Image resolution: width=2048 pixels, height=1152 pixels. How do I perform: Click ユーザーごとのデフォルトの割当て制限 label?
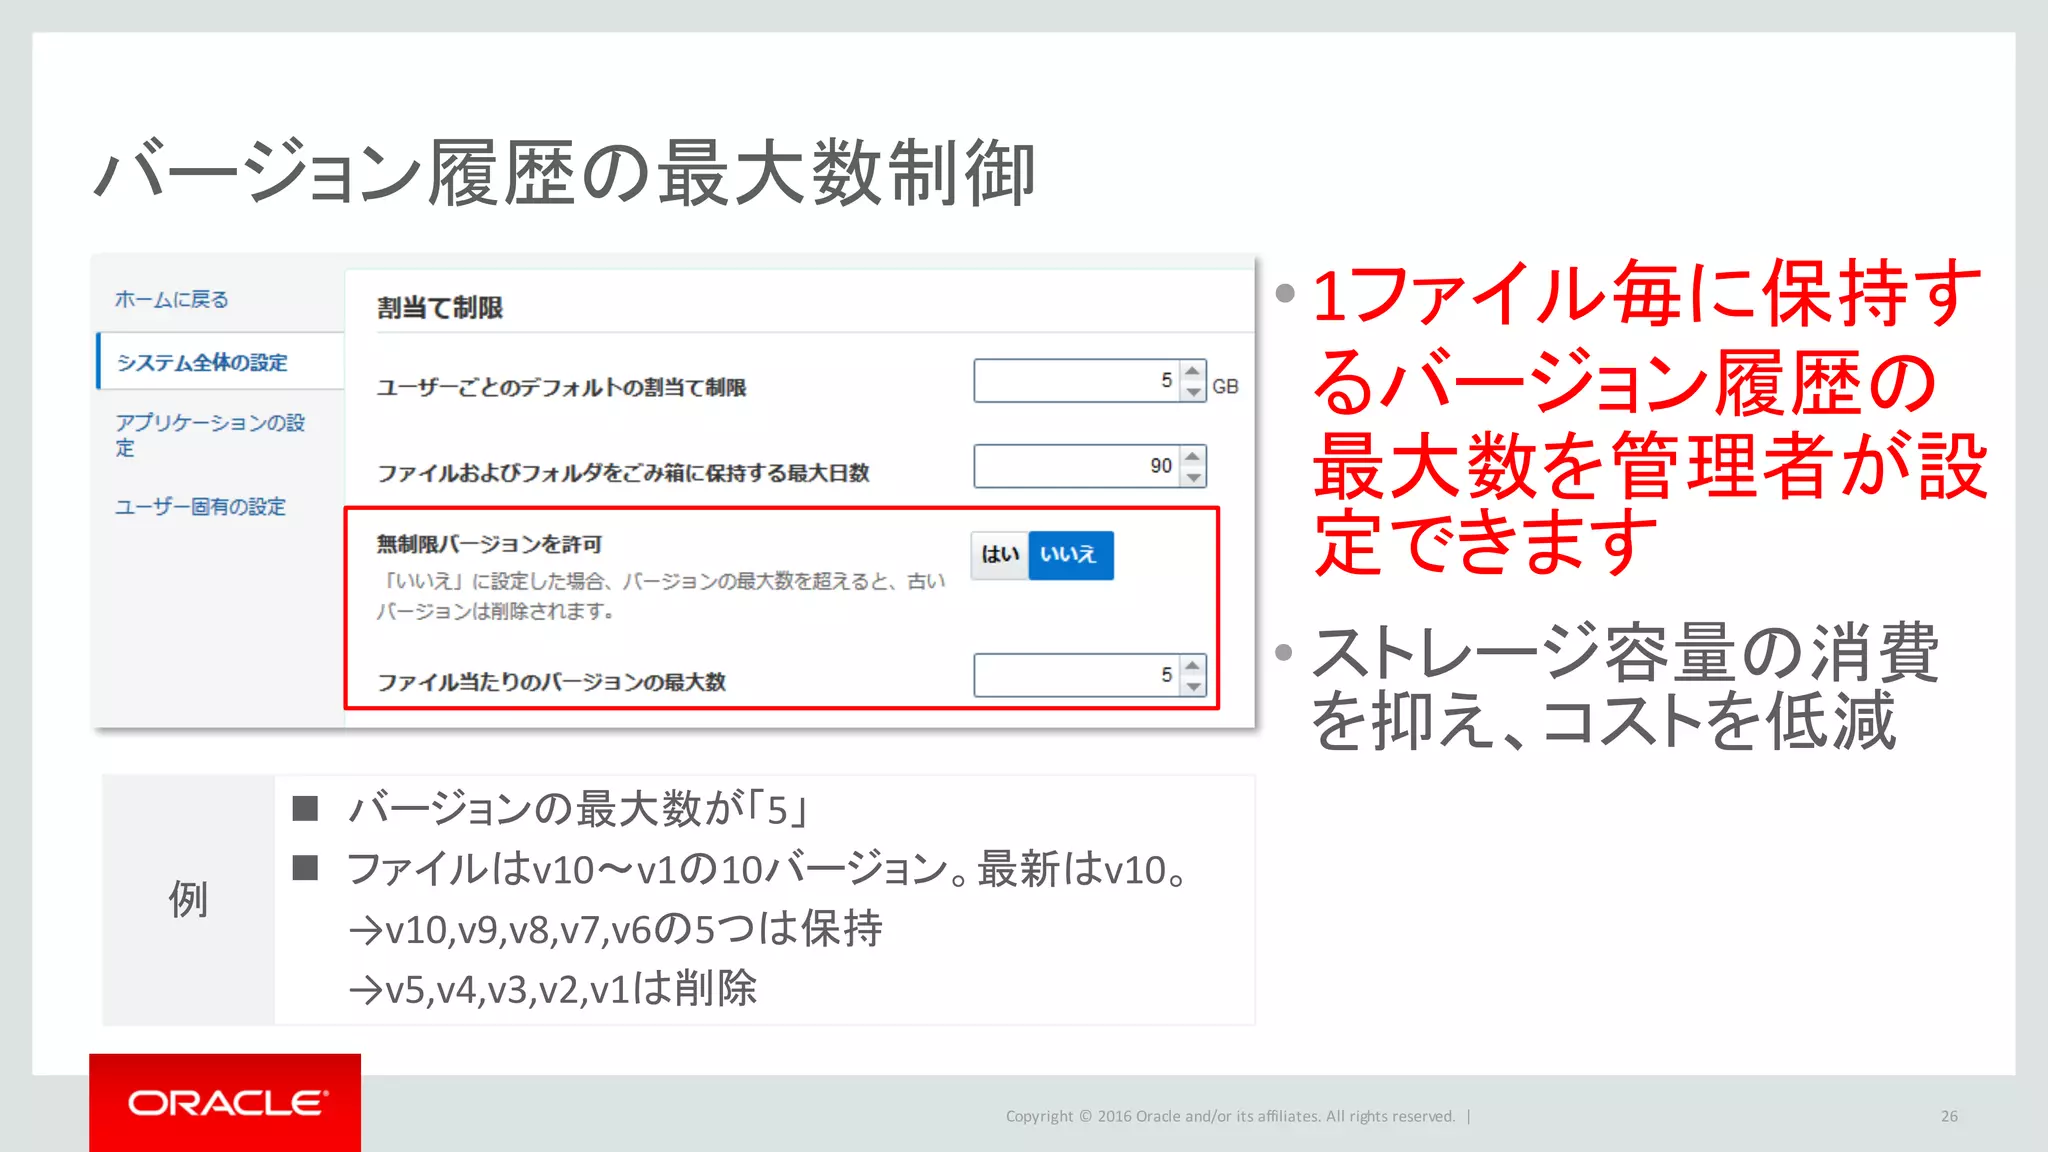coord(562,387)
